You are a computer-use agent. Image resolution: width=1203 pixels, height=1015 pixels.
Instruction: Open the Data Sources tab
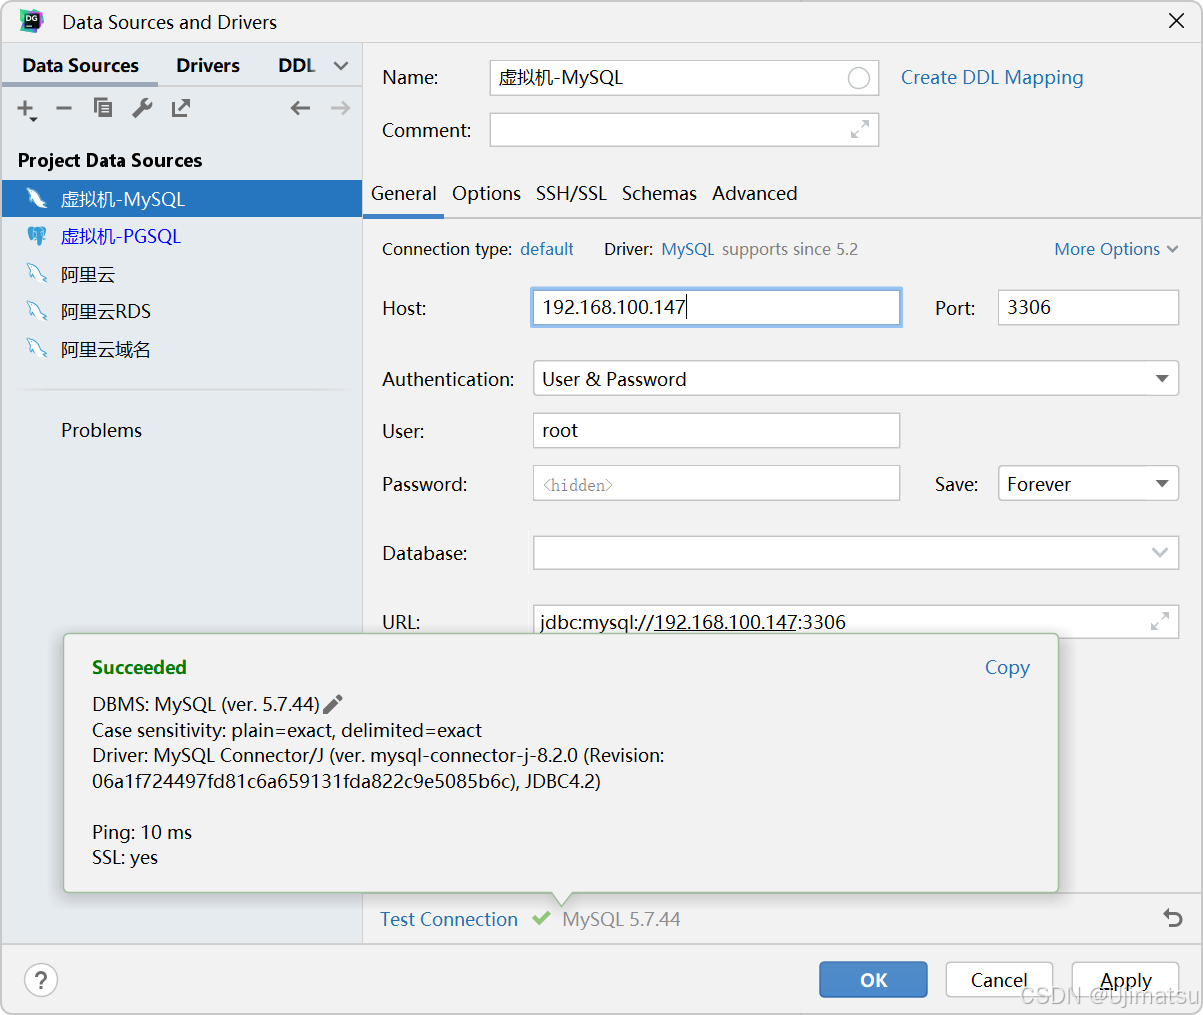[x=80, y=66]
